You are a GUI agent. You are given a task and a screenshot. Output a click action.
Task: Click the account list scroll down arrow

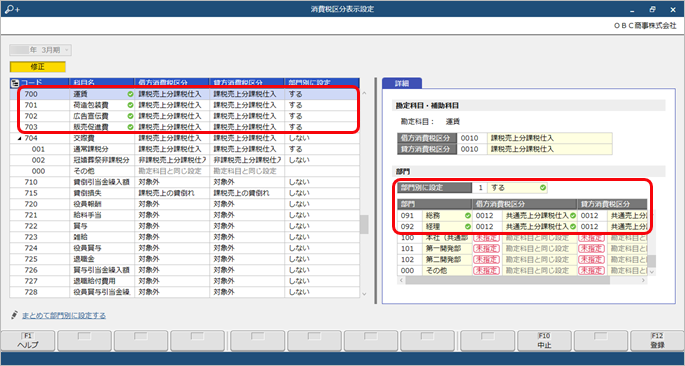pyautogui.click(x=364, y=294)
